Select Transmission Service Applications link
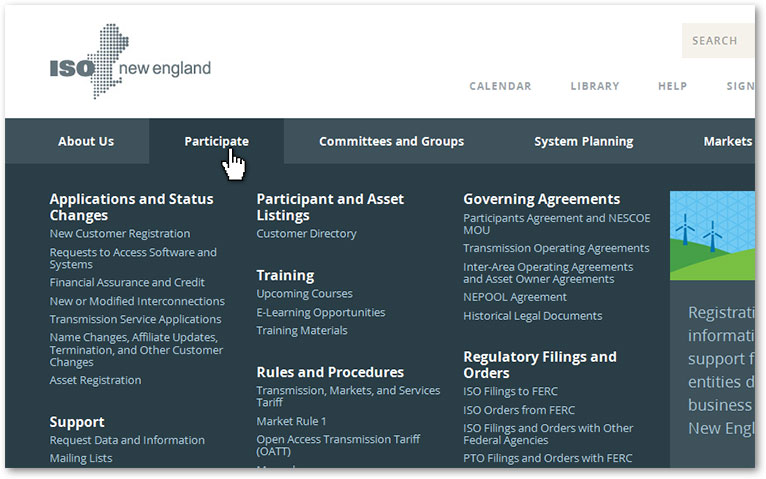 [135, 319]
